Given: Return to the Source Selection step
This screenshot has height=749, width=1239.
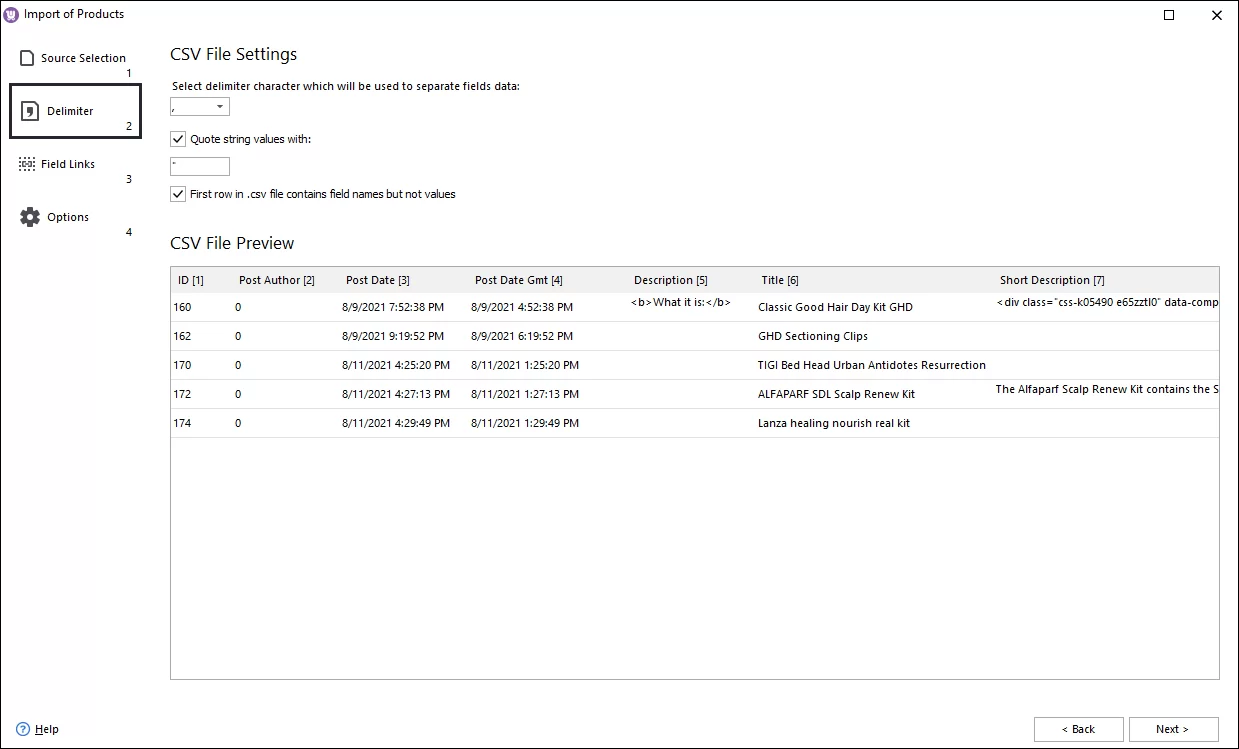Looking at the screenshot, I should (82, 57).
